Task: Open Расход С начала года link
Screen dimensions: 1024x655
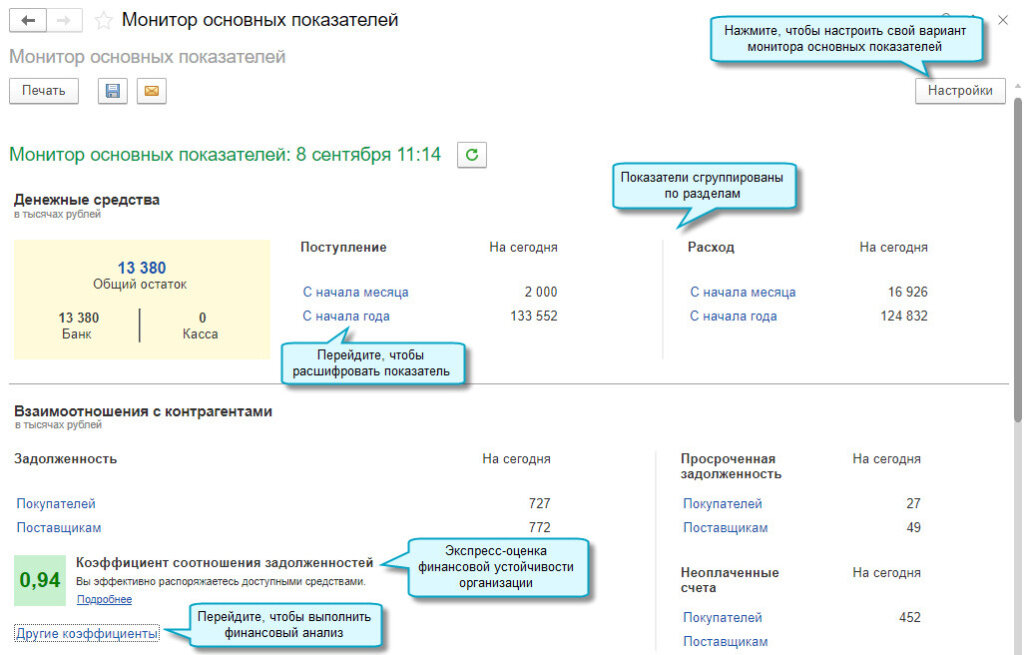Action: (x=733, y=316)
